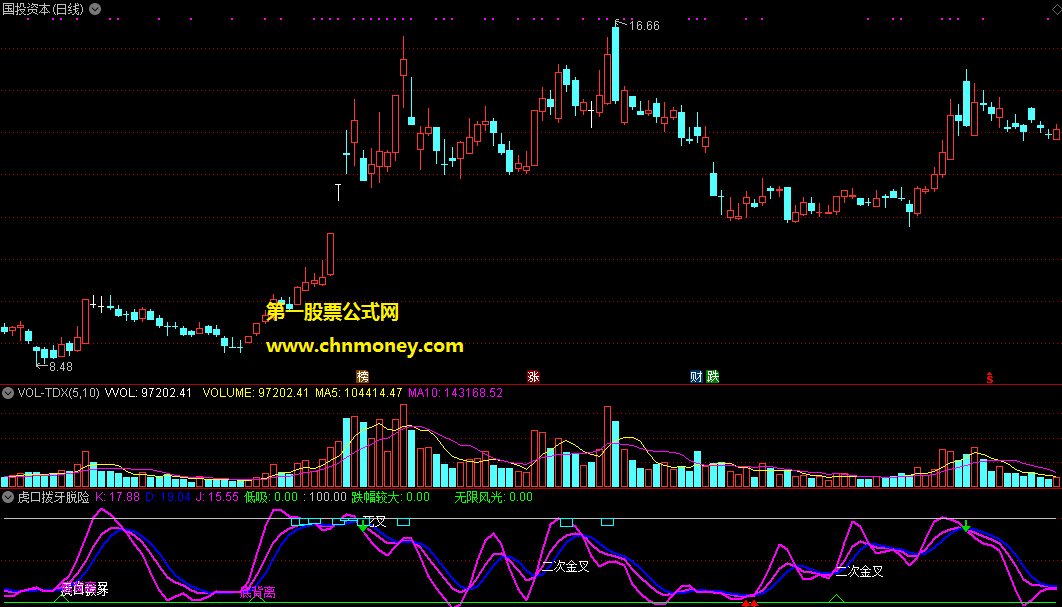Click the 死叉 signal label

tap(375, 522)
